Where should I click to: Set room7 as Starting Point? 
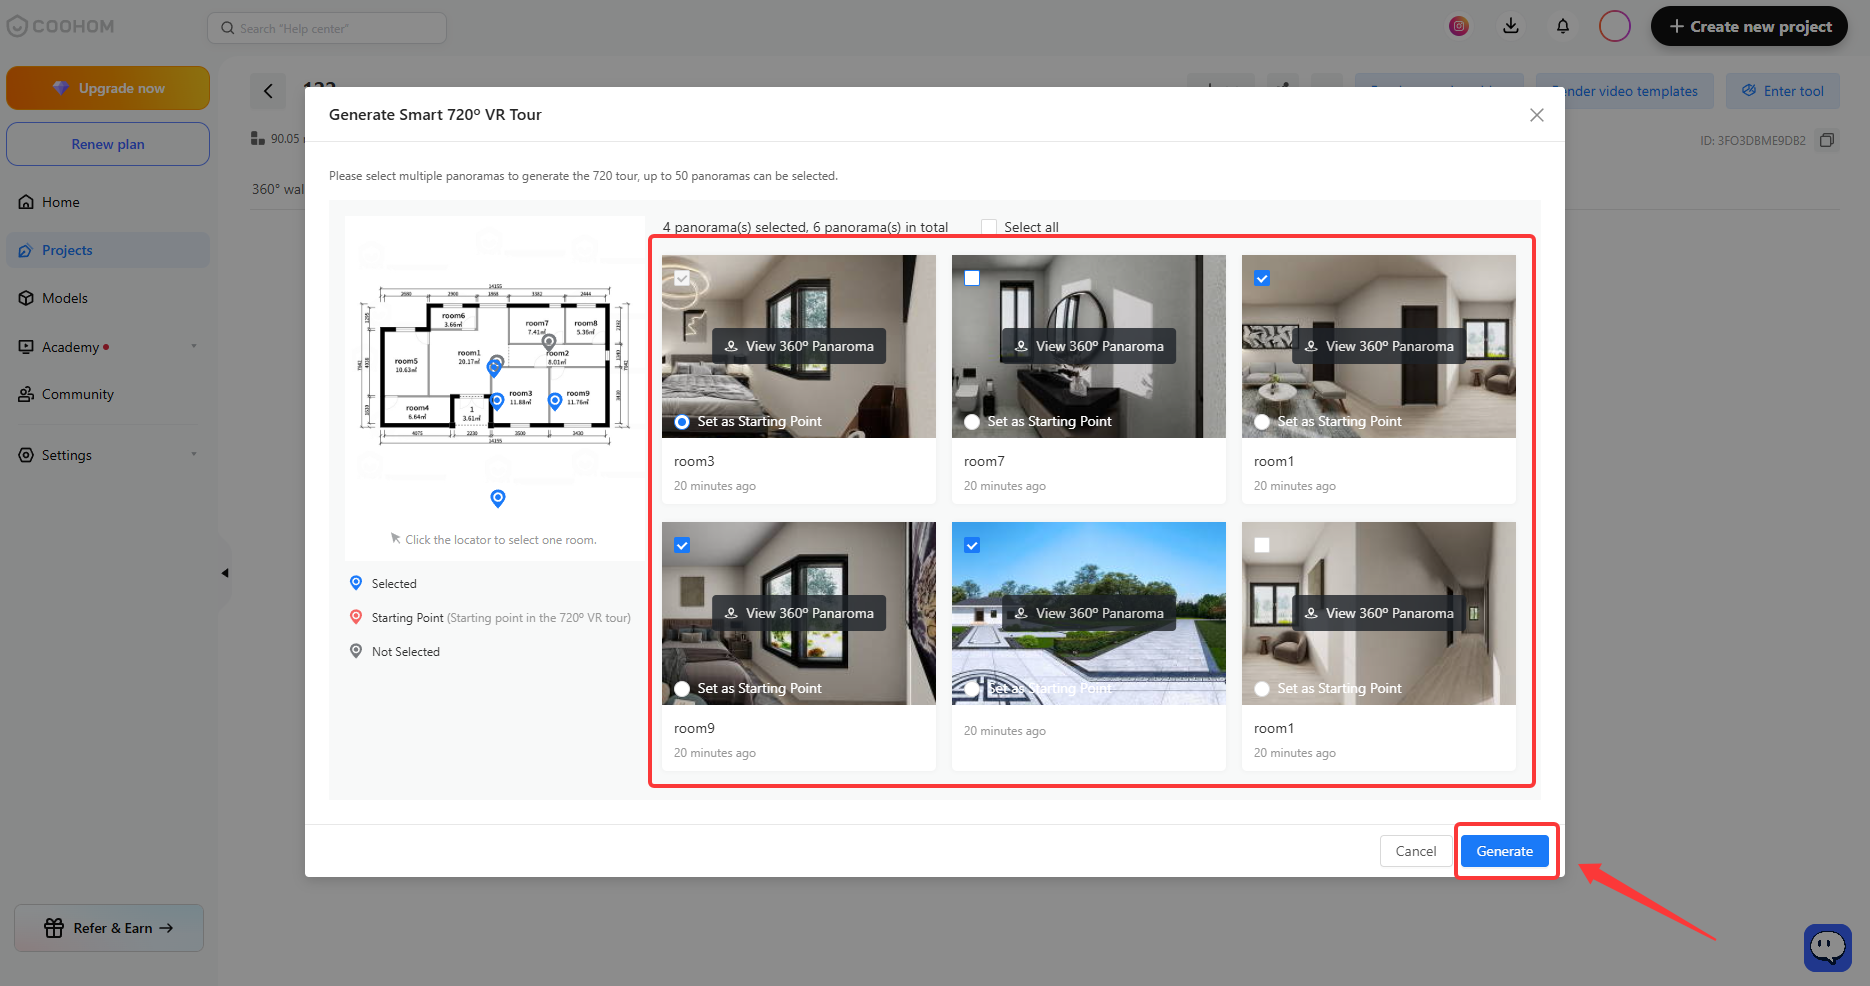[972, 422]
